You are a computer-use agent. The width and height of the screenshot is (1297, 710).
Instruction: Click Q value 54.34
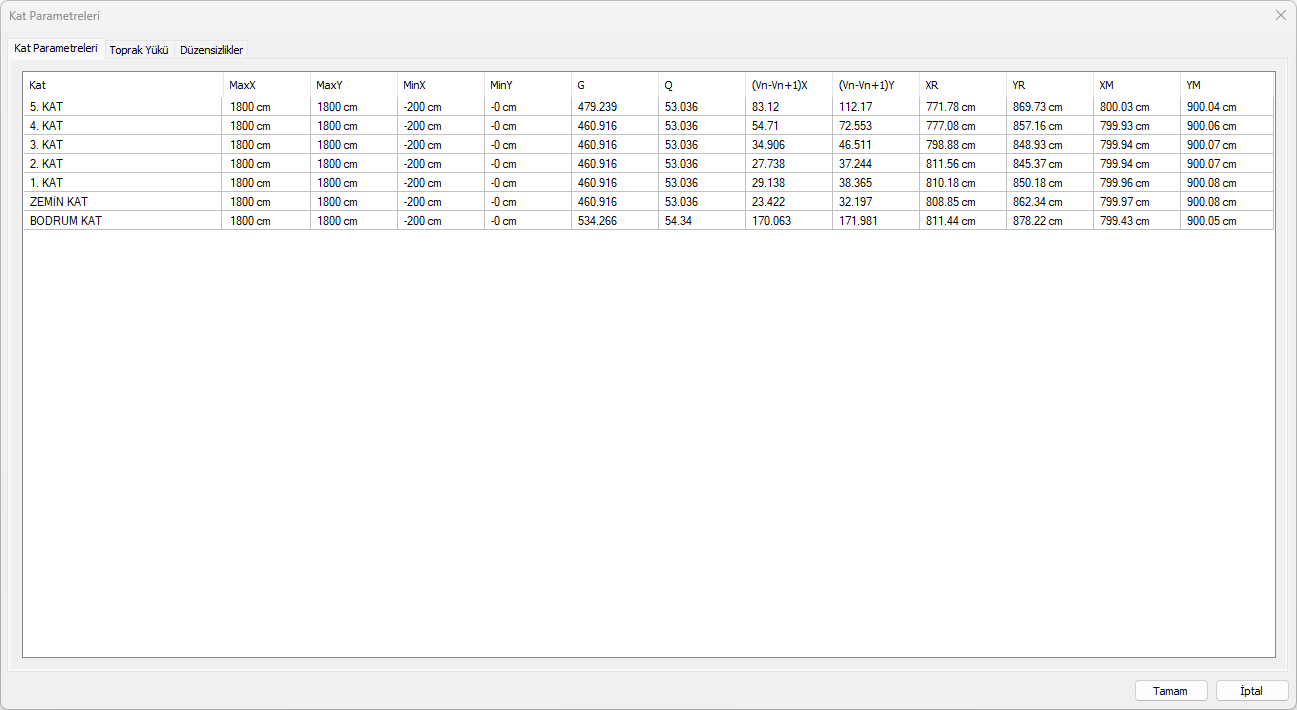click(x=701, y=221)
